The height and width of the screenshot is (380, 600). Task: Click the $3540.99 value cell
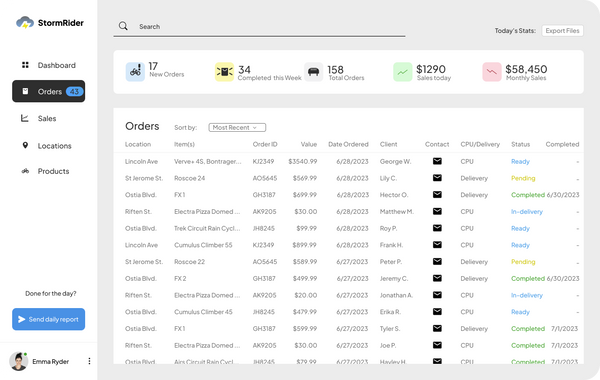[303, 161]
